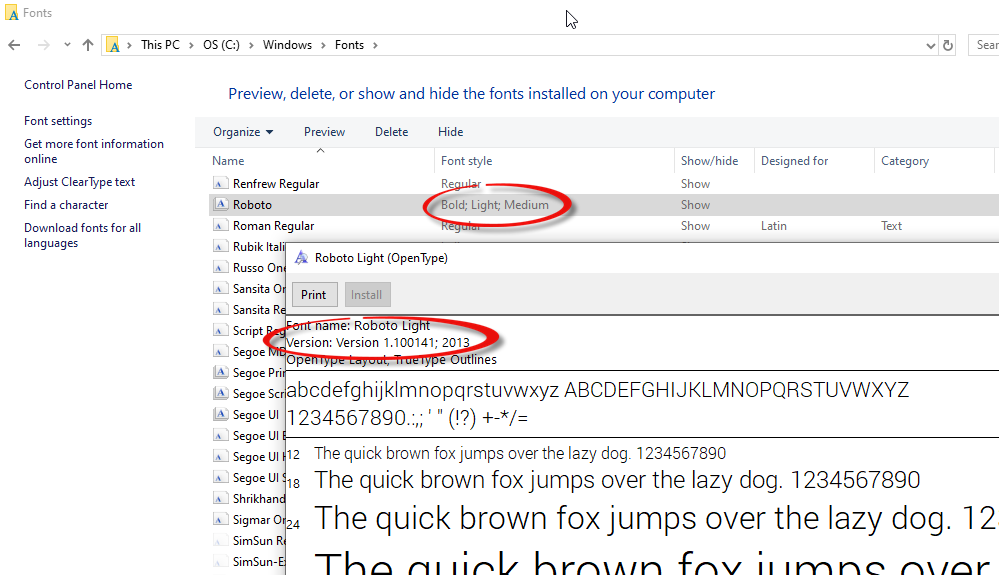Open Font settings link
Screen dimensions: 999x575
pos(58,121)
